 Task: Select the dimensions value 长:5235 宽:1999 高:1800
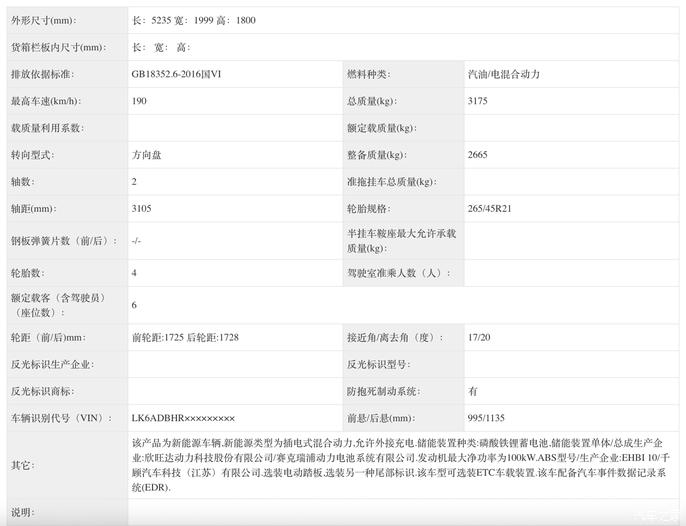point(194,21)
